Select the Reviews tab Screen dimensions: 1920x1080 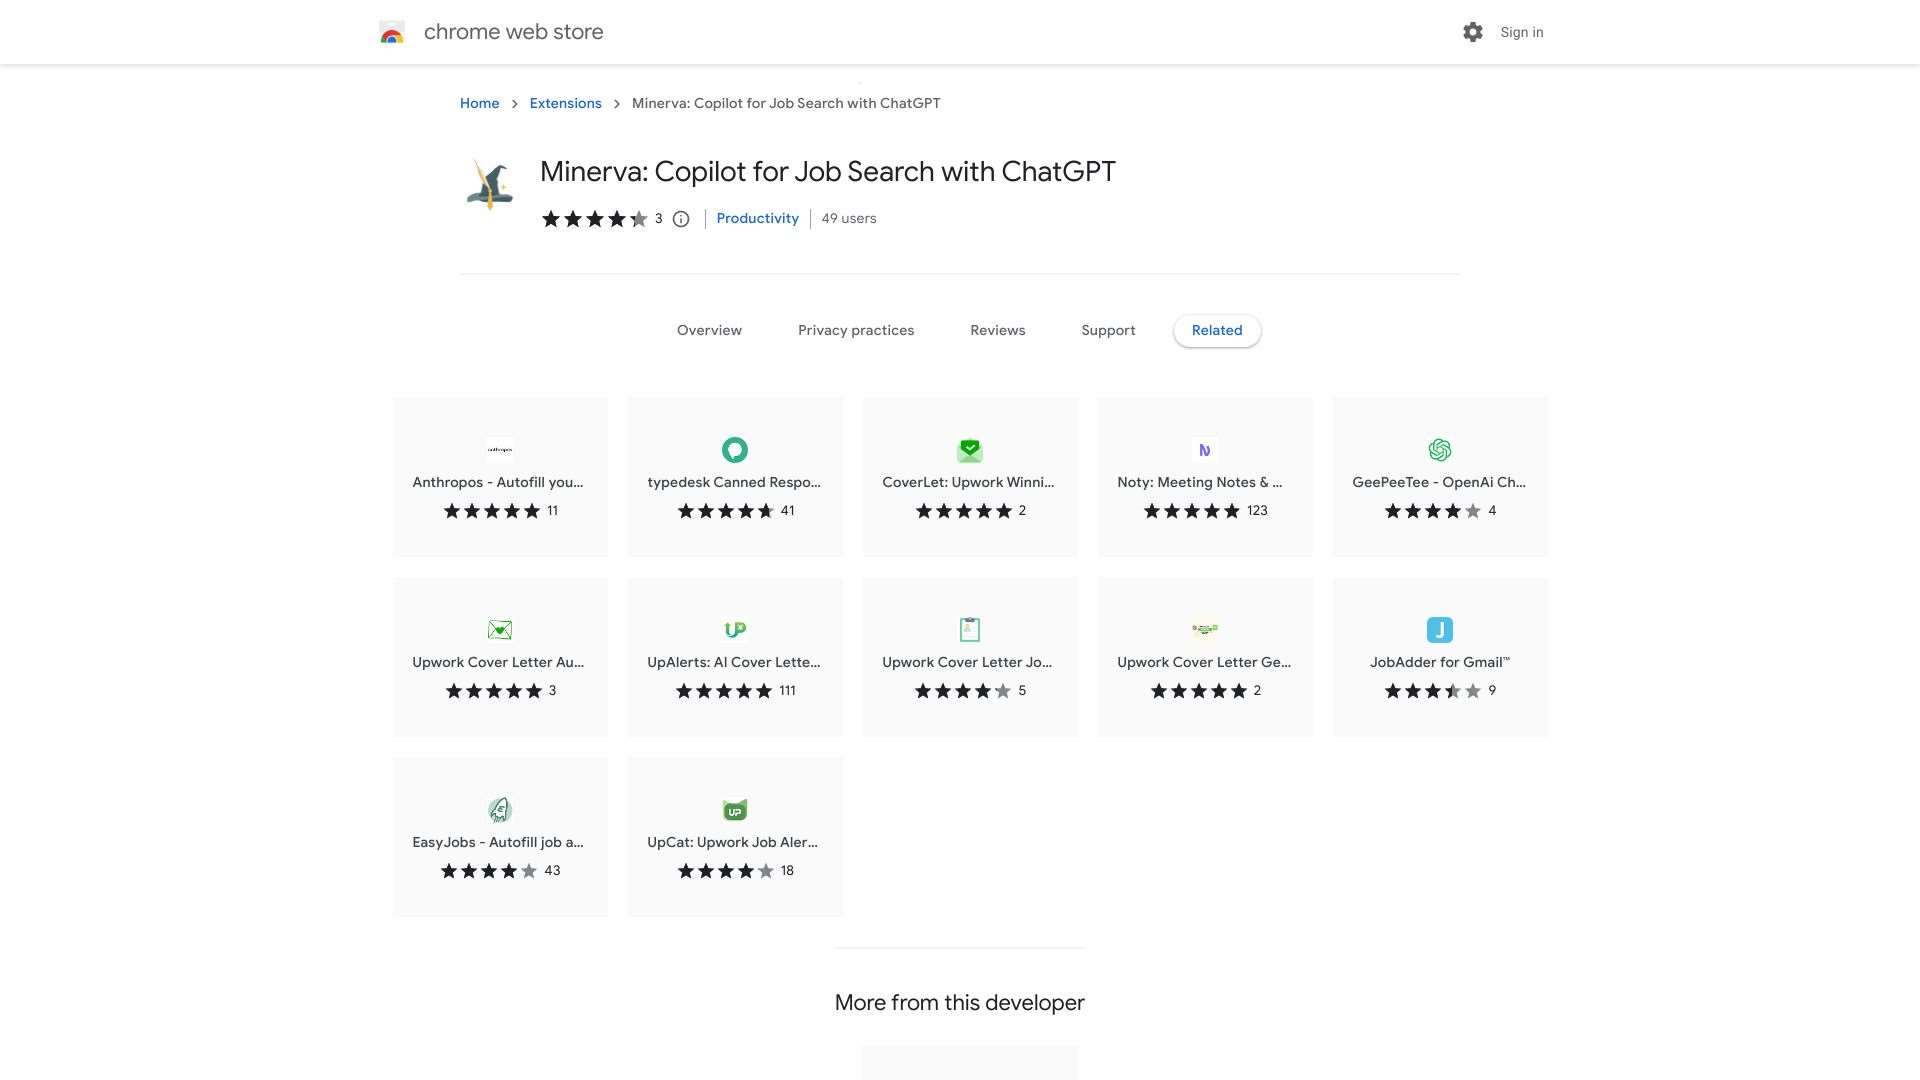[997, 330]
